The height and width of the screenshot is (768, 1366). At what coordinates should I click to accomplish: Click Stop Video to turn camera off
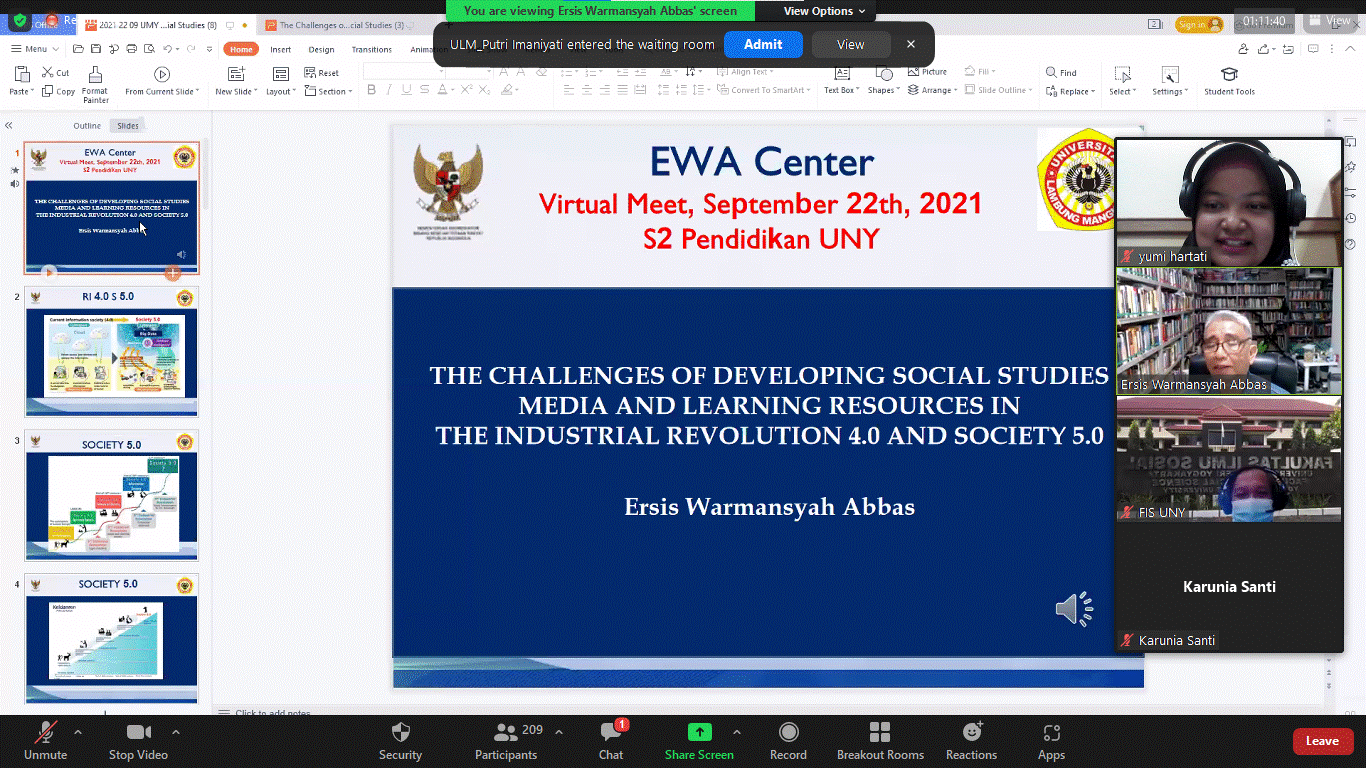(138, 733)
